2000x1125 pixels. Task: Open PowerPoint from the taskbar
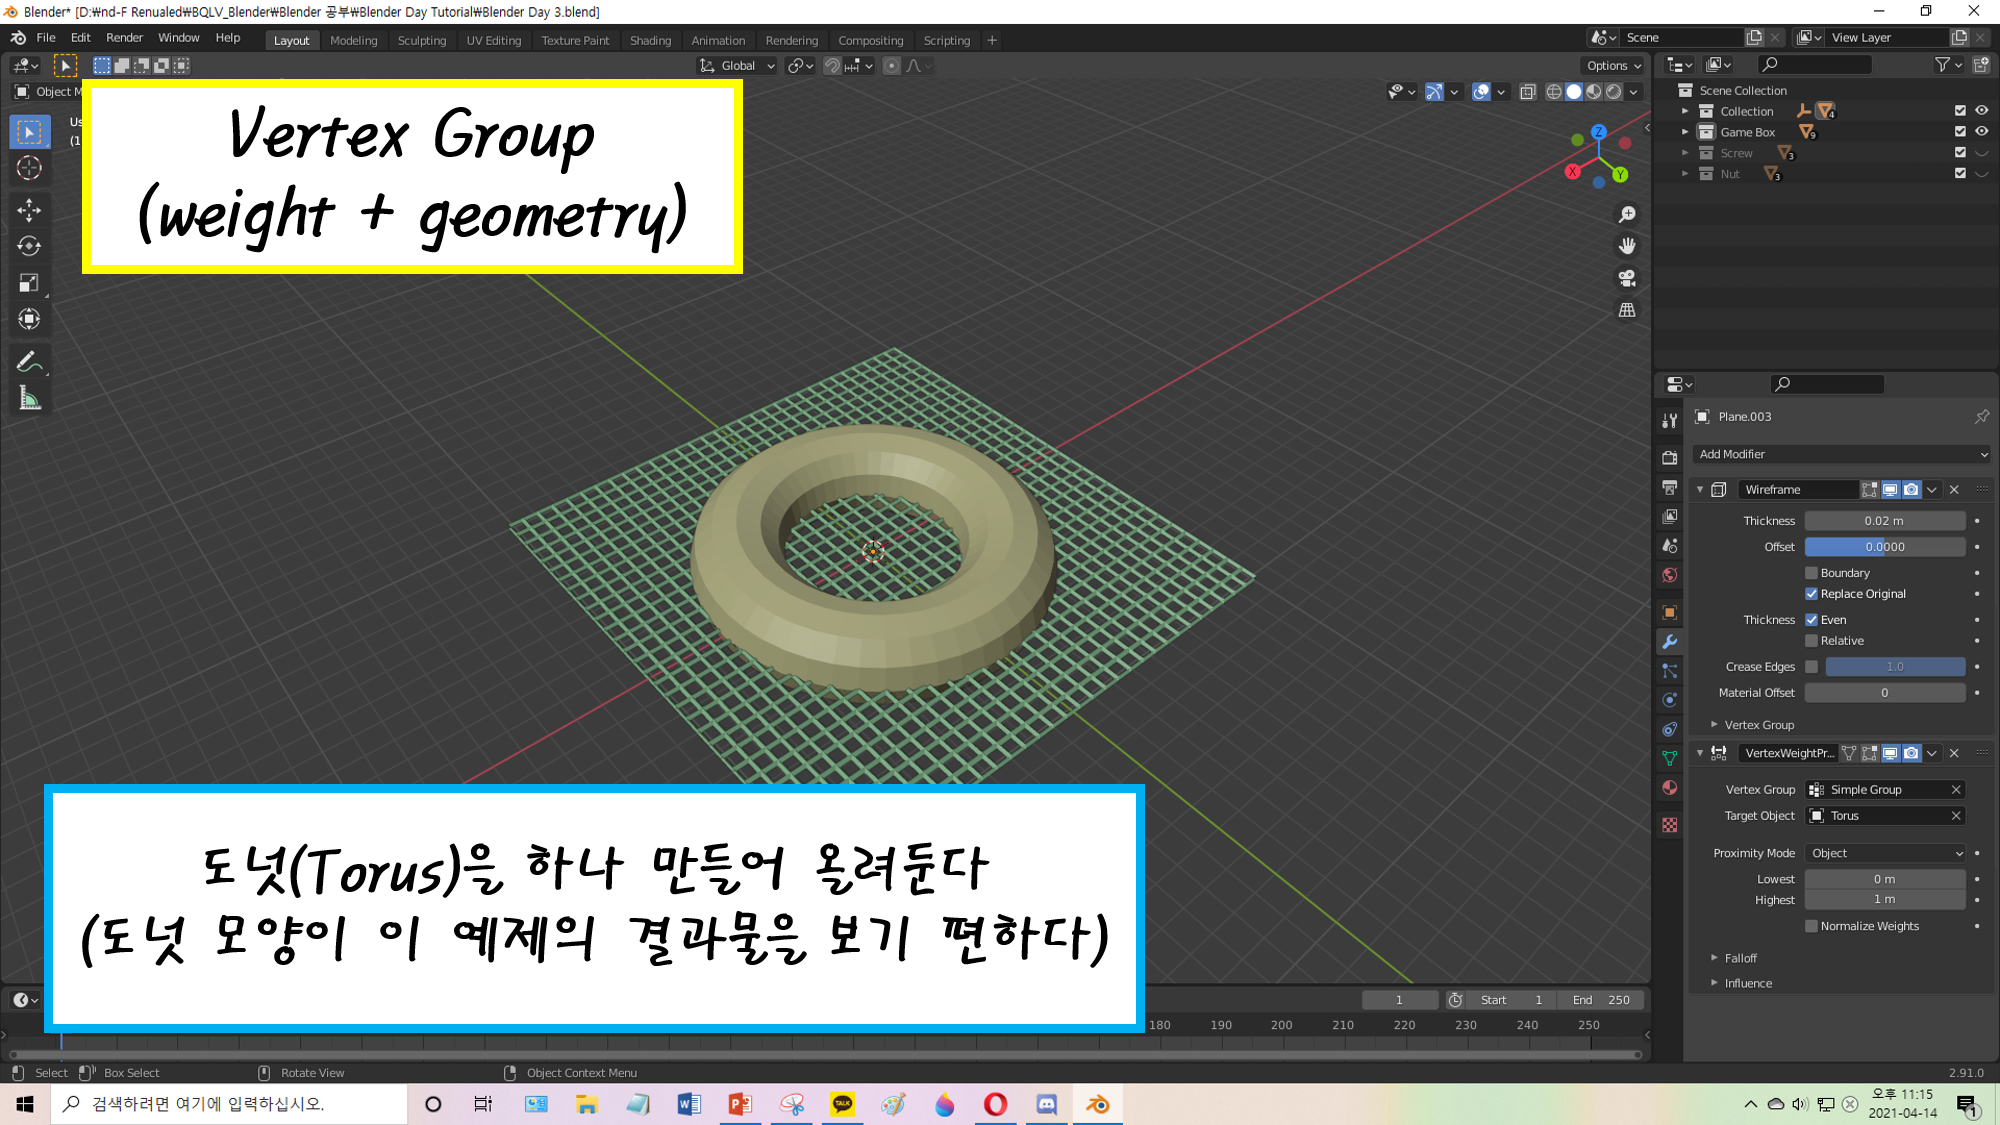pos(740,1104)
